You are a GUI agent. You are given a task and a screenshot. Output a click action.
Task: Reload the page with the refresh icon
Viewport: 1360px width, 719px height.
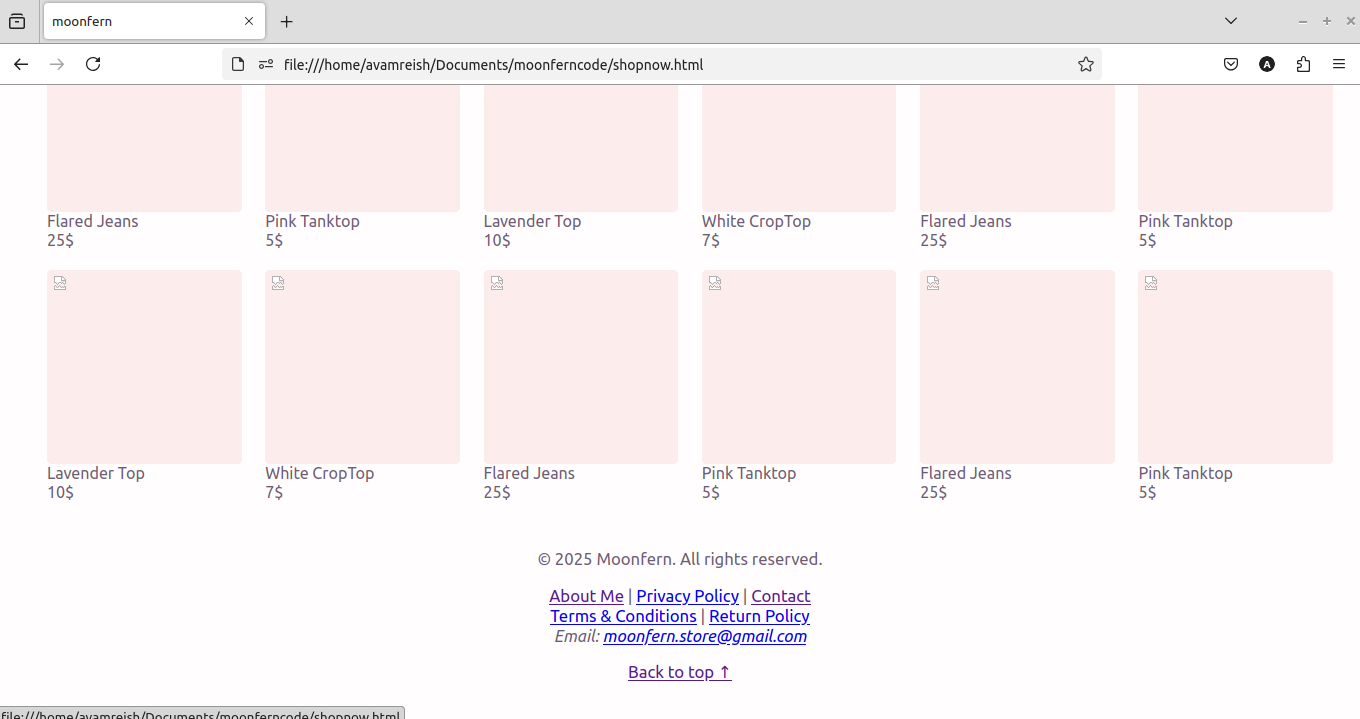[93, 64]
